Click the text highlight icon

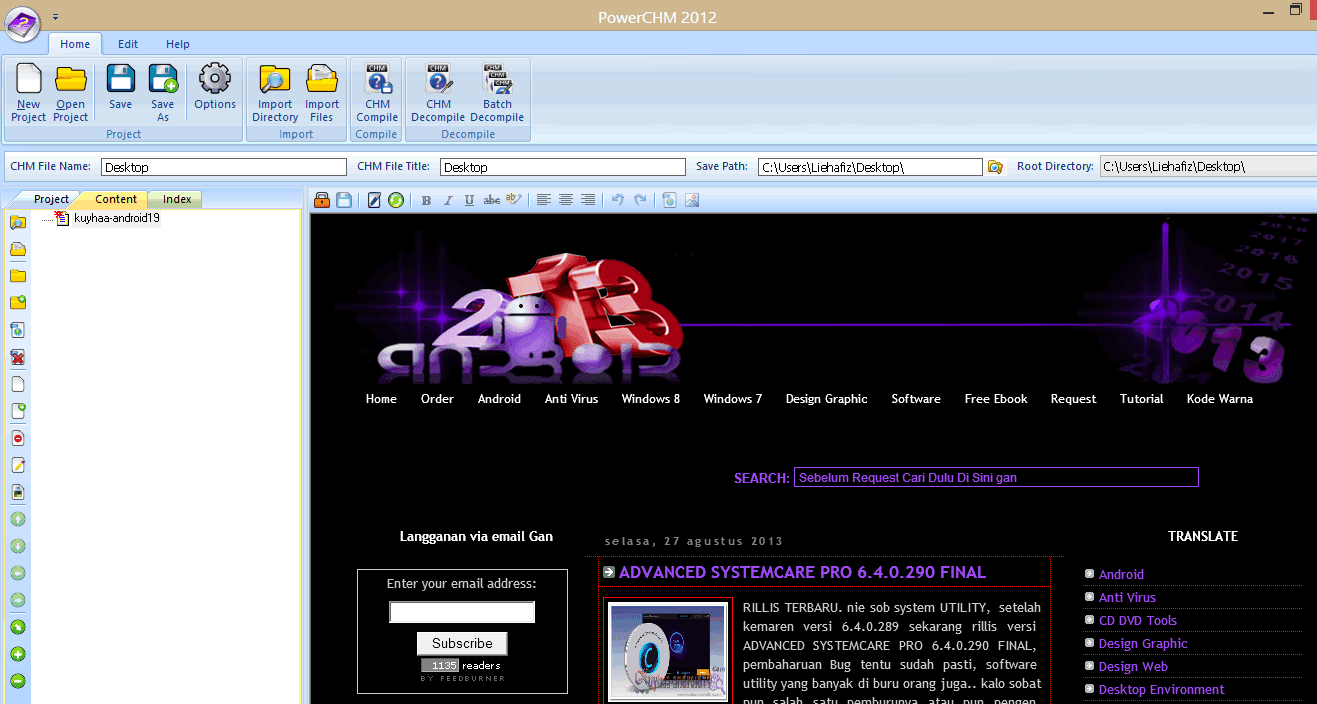click(x=514, y=200)
